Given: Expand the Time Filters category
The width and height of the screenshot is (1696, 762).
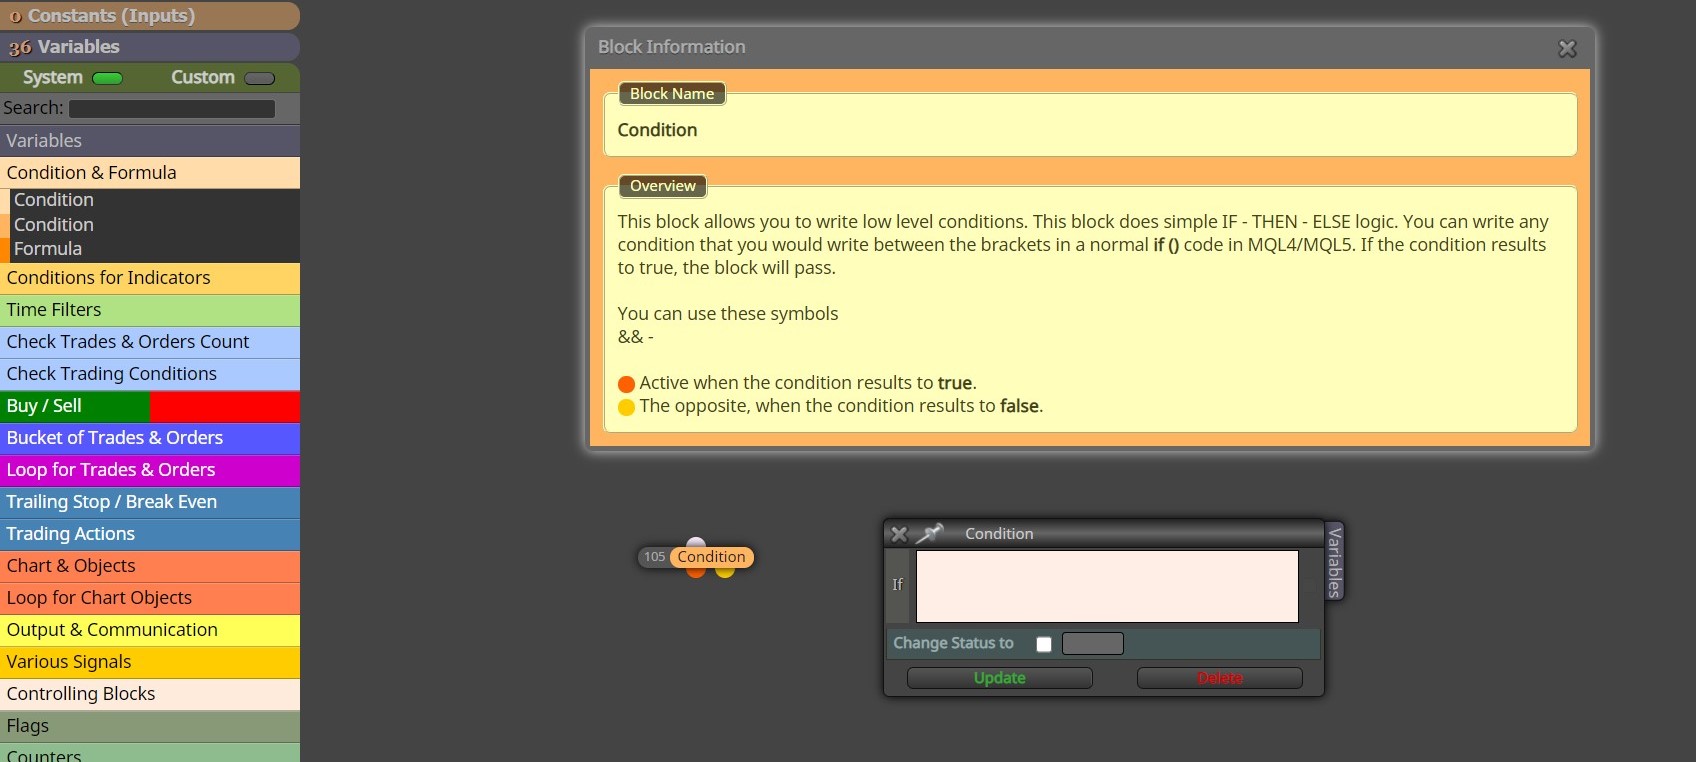Looking at the screenshot, I should (150, 310).
